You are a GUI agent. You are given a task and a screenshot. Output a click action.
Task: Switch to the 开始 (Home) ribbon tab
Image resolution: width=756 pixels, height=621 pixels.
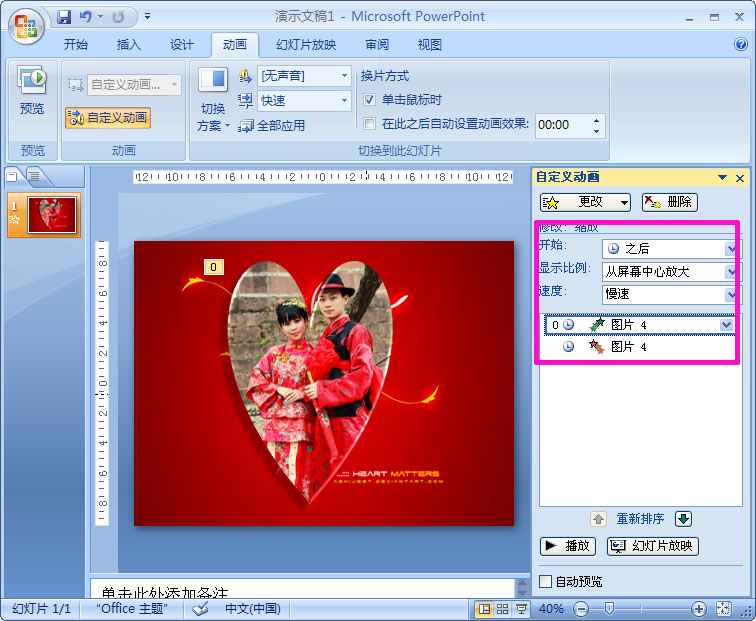(76, 45)
